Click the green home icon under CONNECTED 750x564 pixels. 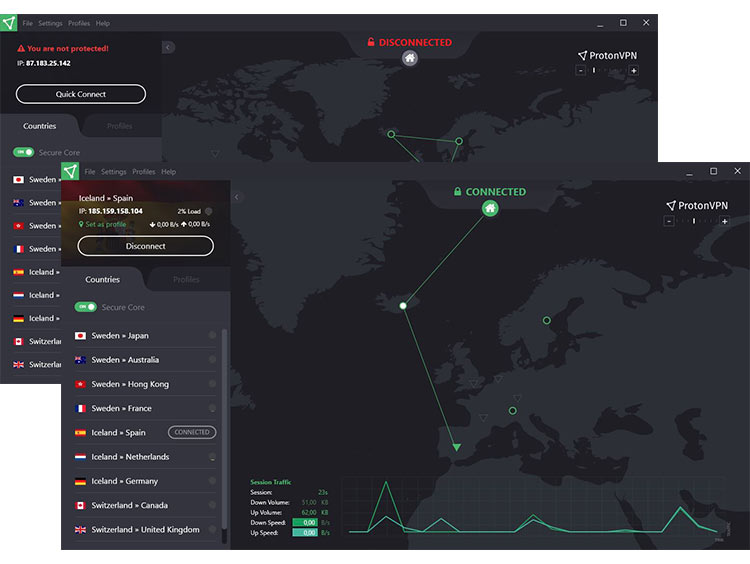pyautogui.click(x=490, y=208)
